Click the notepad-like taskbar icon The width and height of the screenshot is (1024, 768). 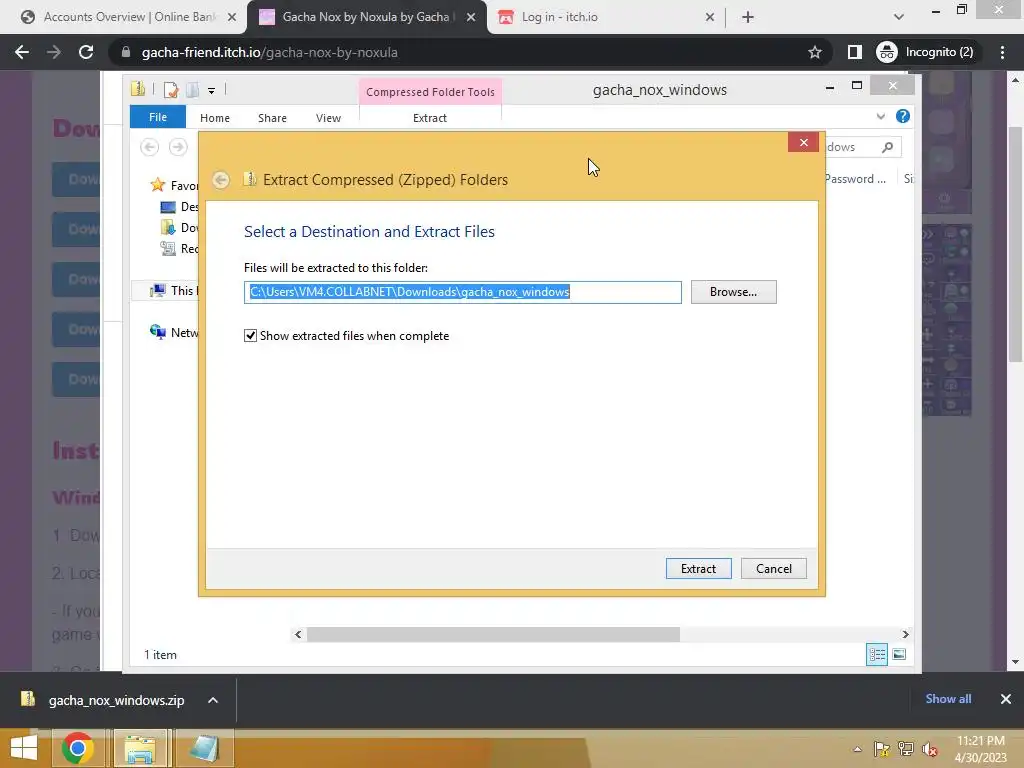[x=204, y=748]
